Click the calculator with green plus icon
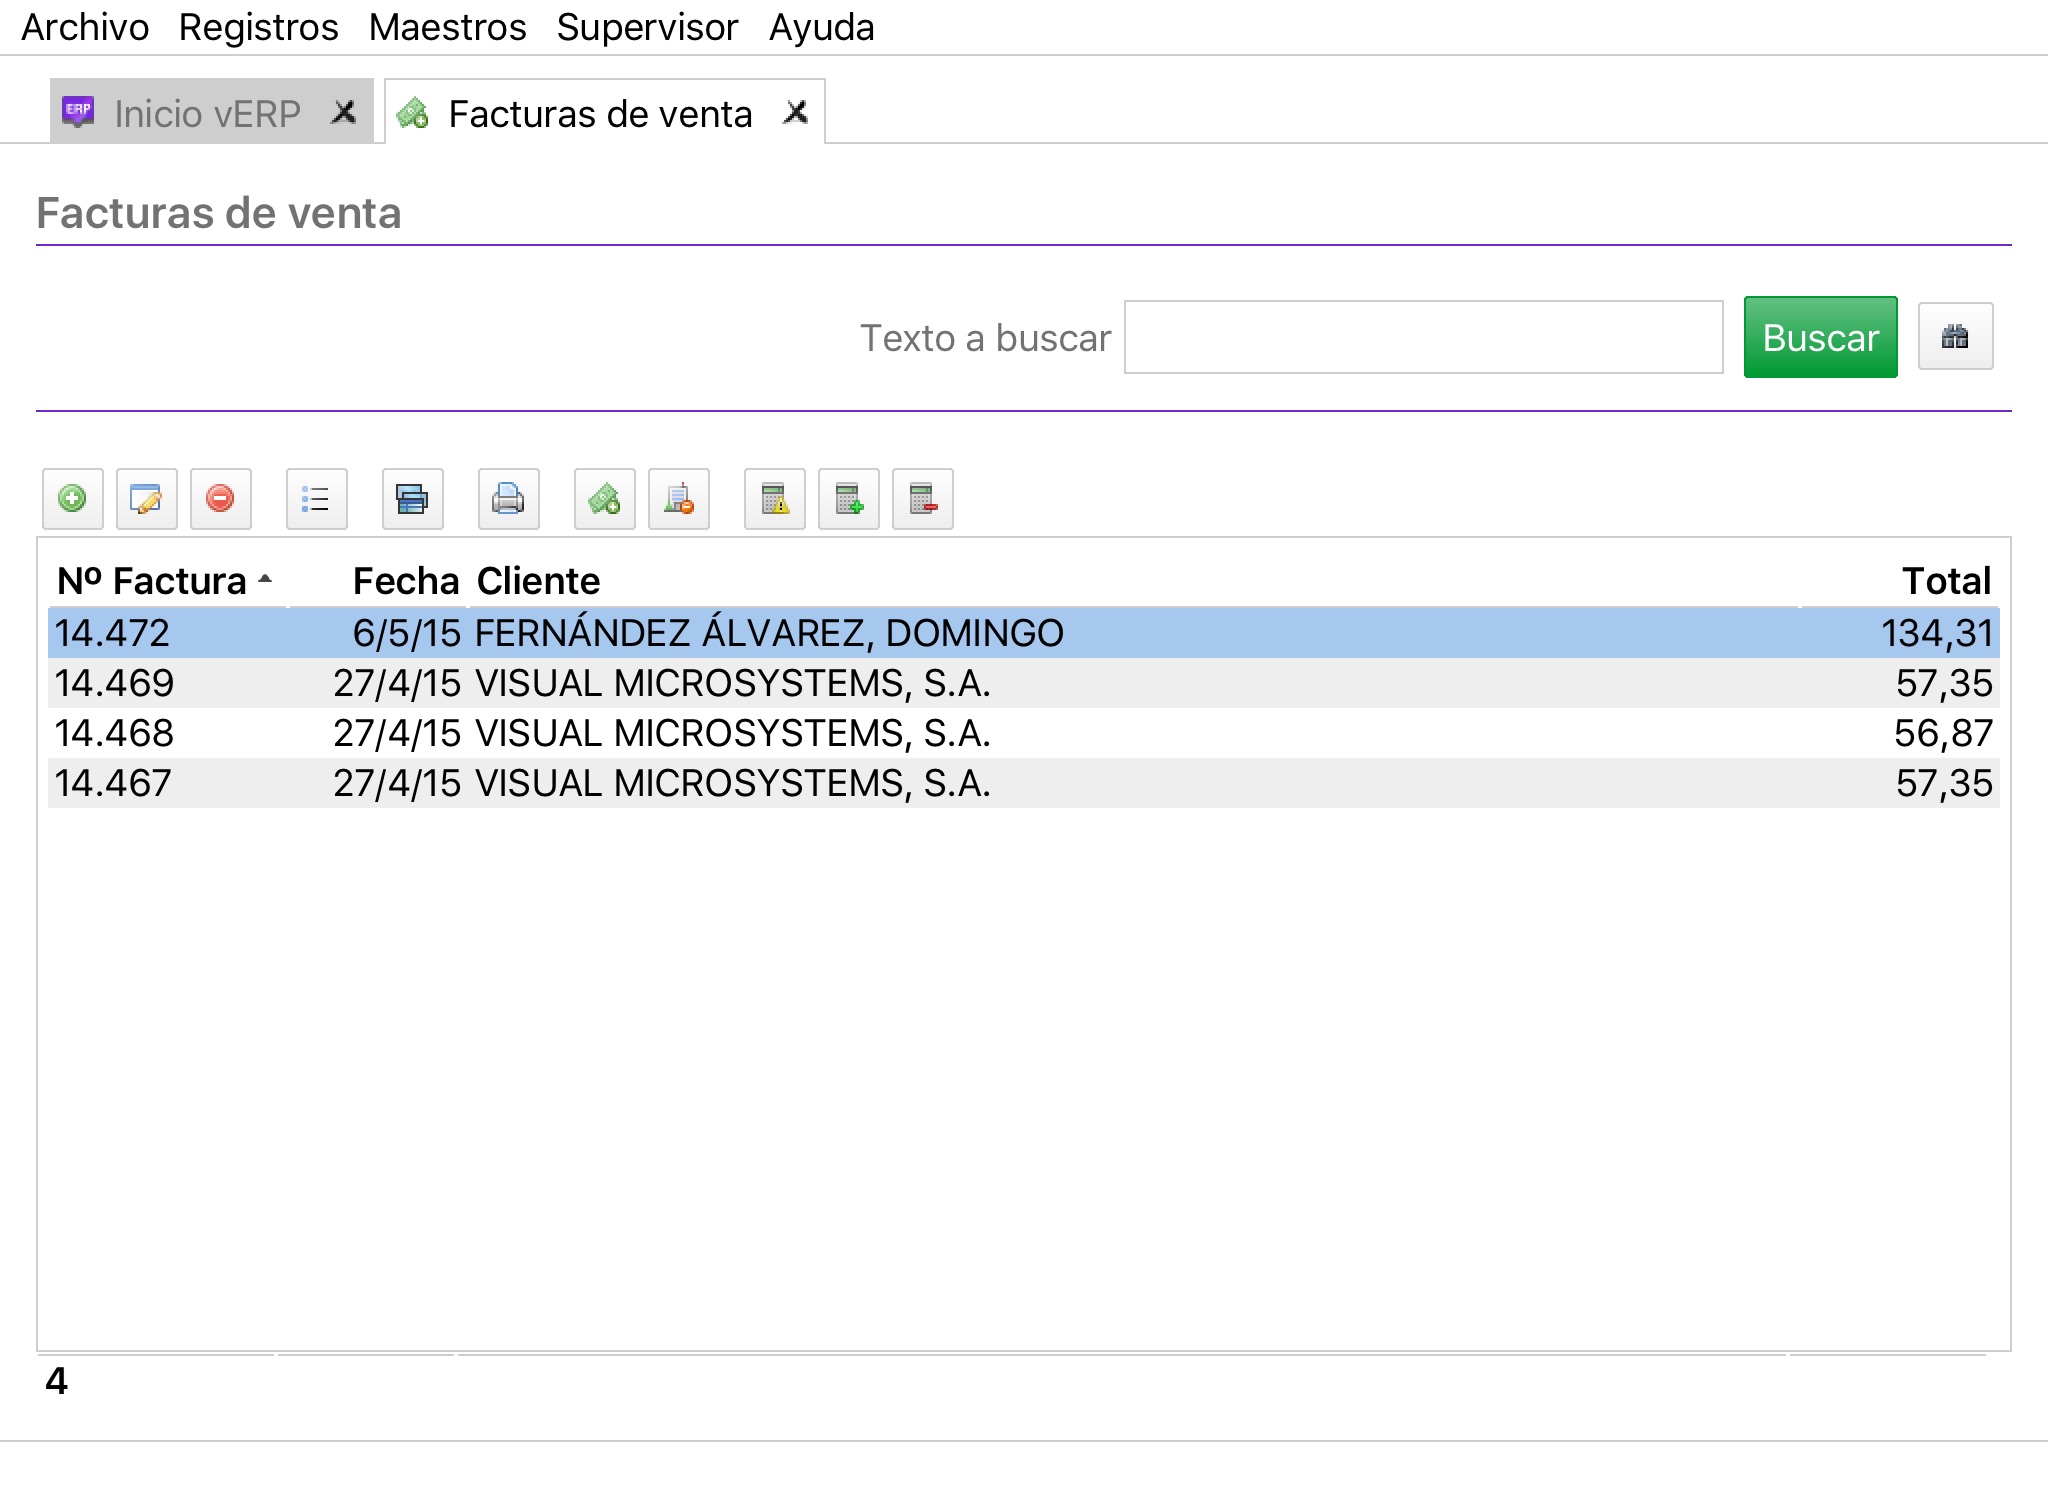 [849, 499]
